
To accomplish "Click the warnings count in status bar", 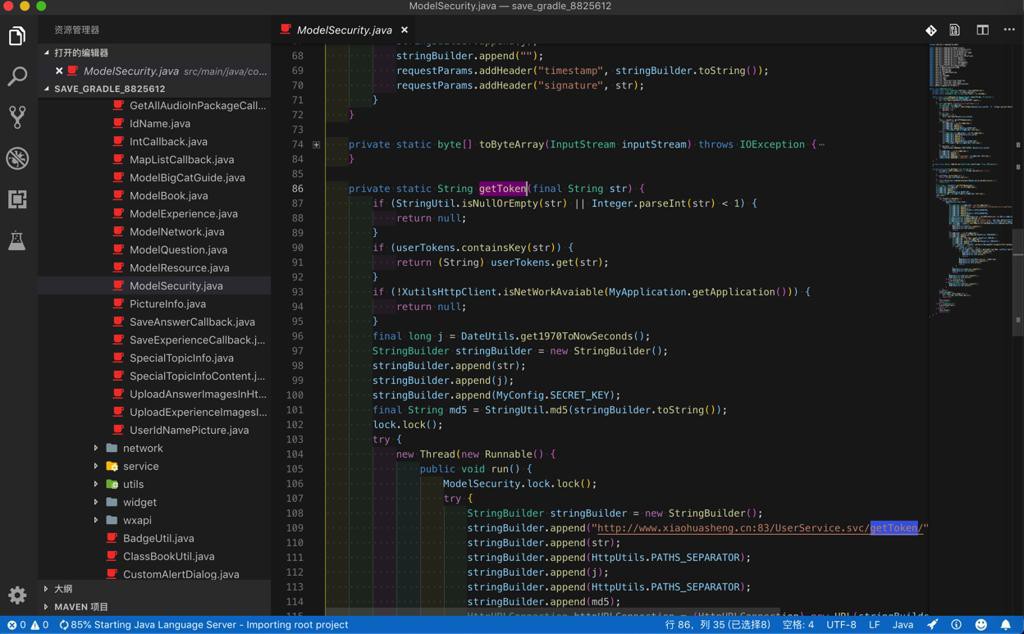I will click(x=40, y=625).
